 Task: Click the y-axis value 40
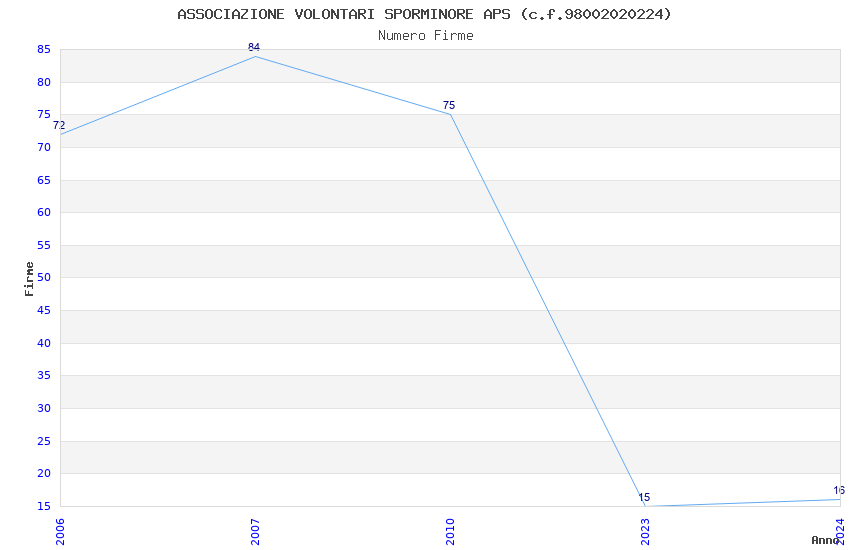pyautogui.click(x=44, y=343)
